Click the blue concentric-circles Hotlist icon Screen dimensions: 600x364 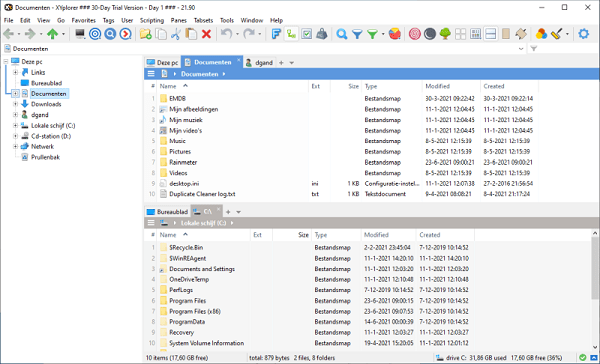(95, 34)
